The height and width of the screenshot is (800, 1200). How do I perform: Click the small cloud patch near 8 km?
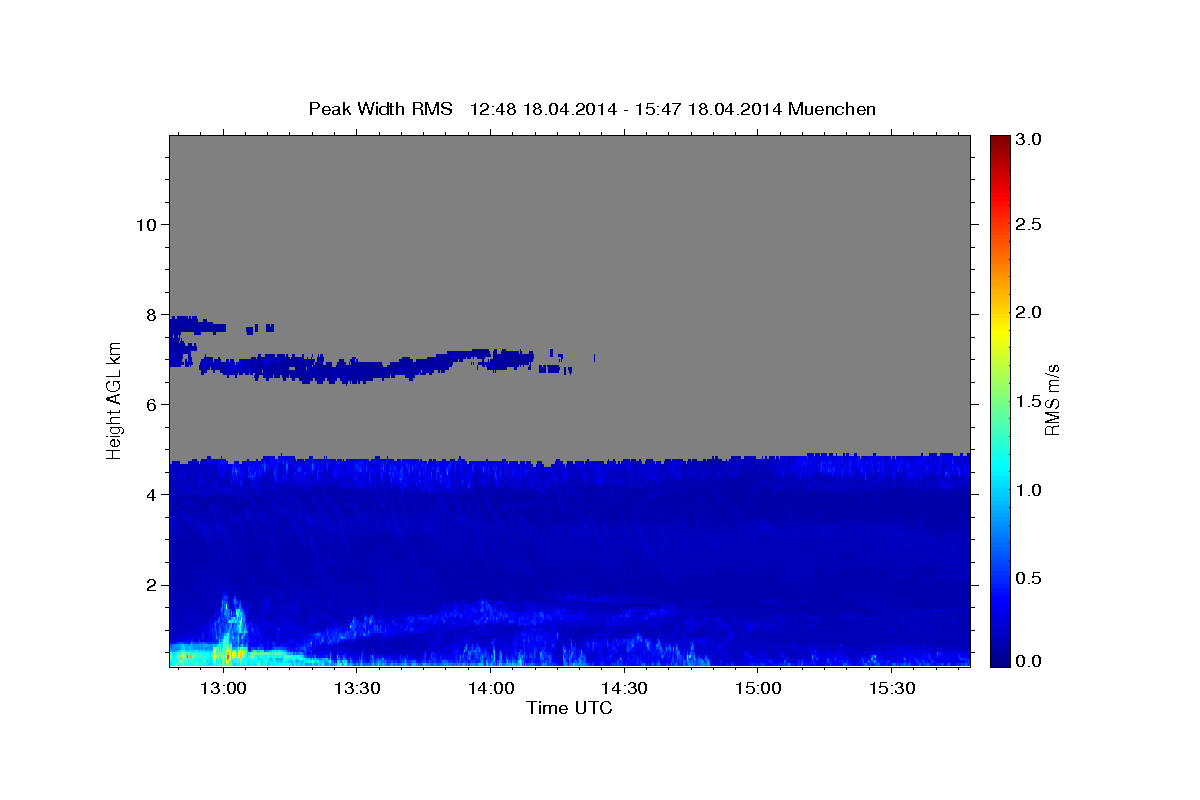pos(197,325)
